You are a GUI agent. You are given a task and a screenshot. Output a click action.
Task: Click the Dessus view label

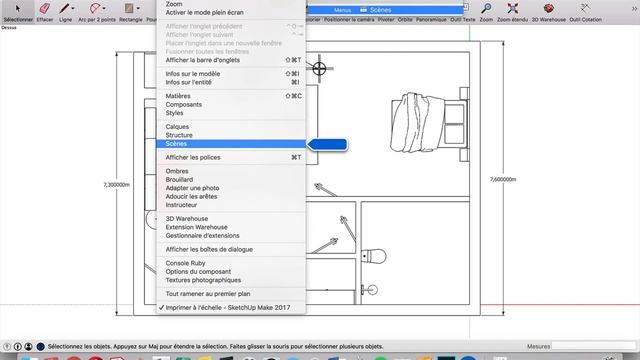(x=9, y=28)
